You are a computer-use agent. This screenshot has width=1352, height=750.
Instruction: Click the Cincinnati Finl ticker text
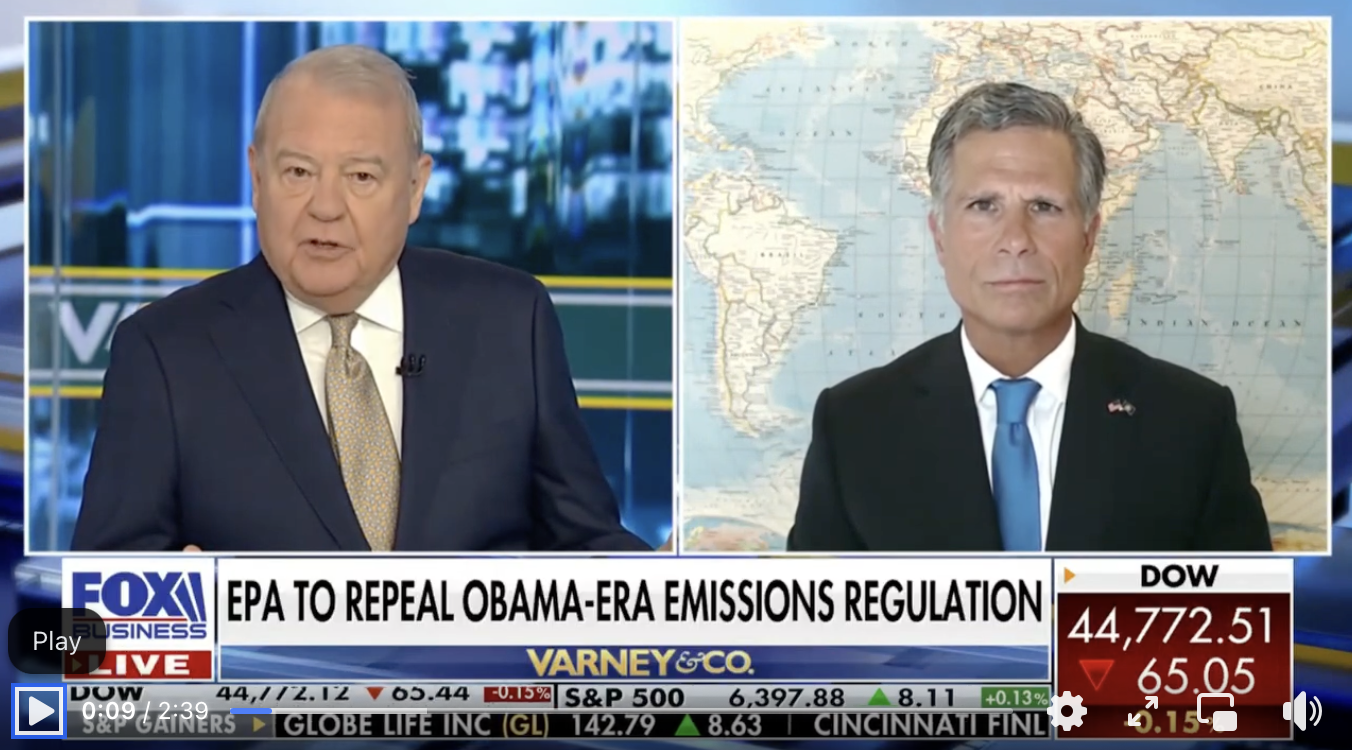(931, 723)
